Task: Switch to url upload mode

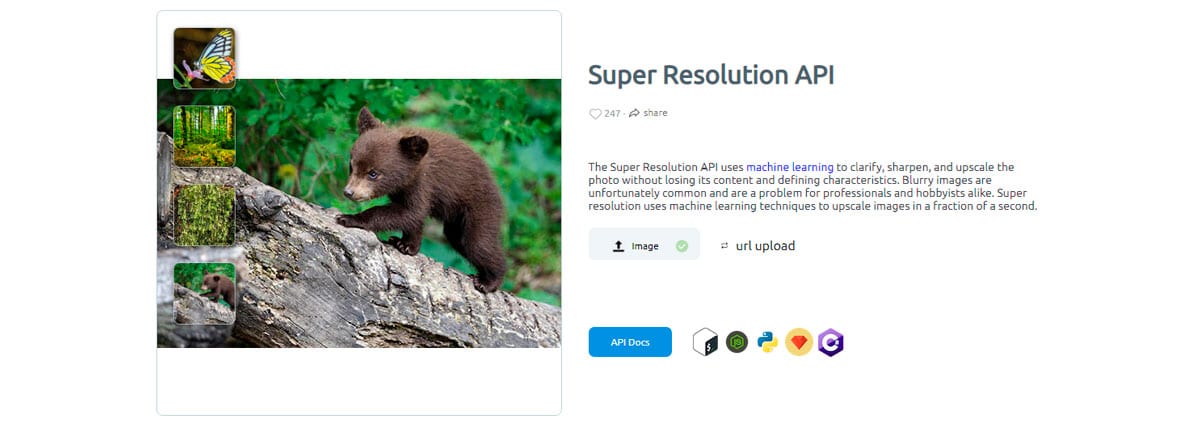Action: pyautogui.click(x=765, y=246)
